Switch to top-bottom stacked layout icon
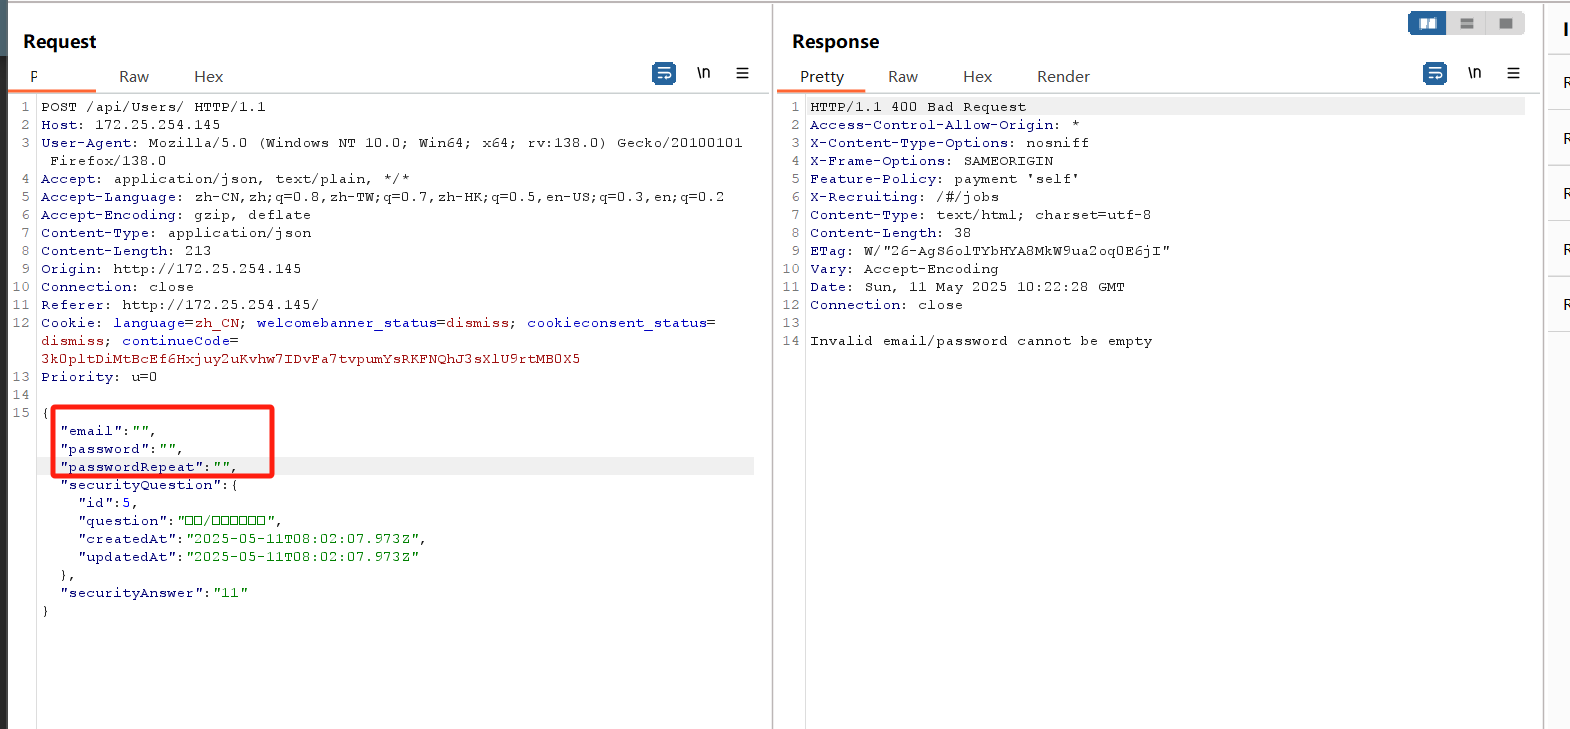The image size is (1570, 729). pos(1467,23)
